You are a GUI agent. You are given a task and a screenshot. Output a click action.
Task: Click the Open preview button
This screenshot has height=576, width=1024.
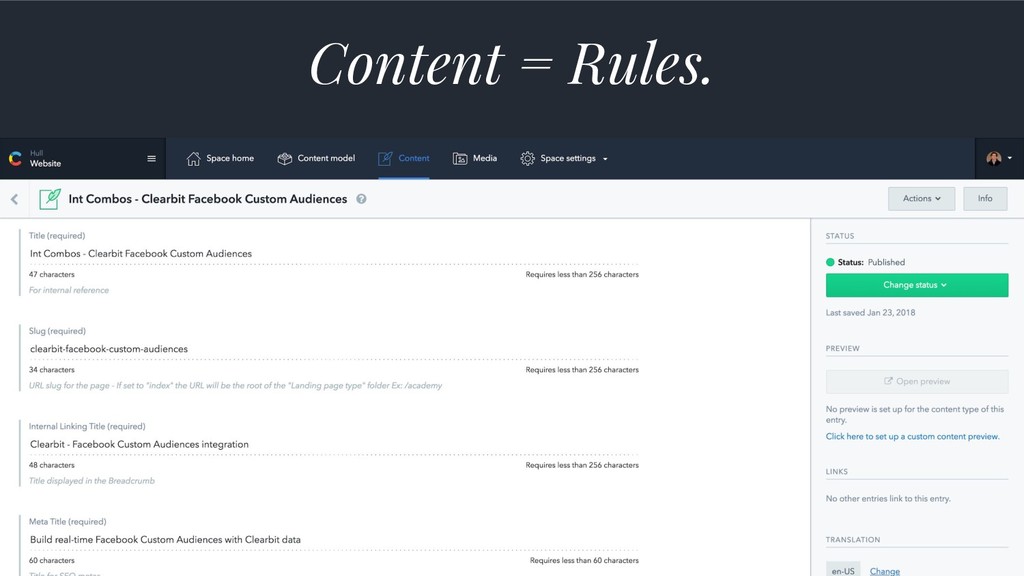[916, 381]
